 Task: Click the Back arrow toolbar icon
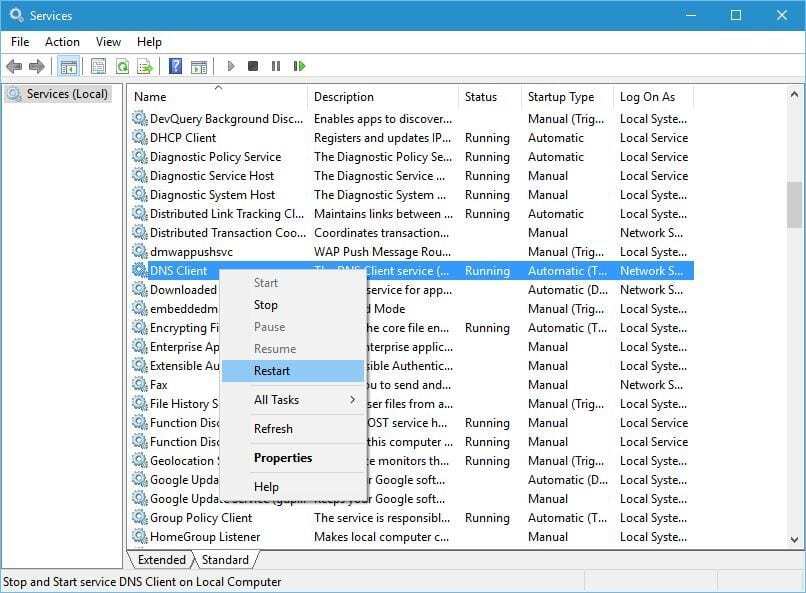click(x=14, y=66)
